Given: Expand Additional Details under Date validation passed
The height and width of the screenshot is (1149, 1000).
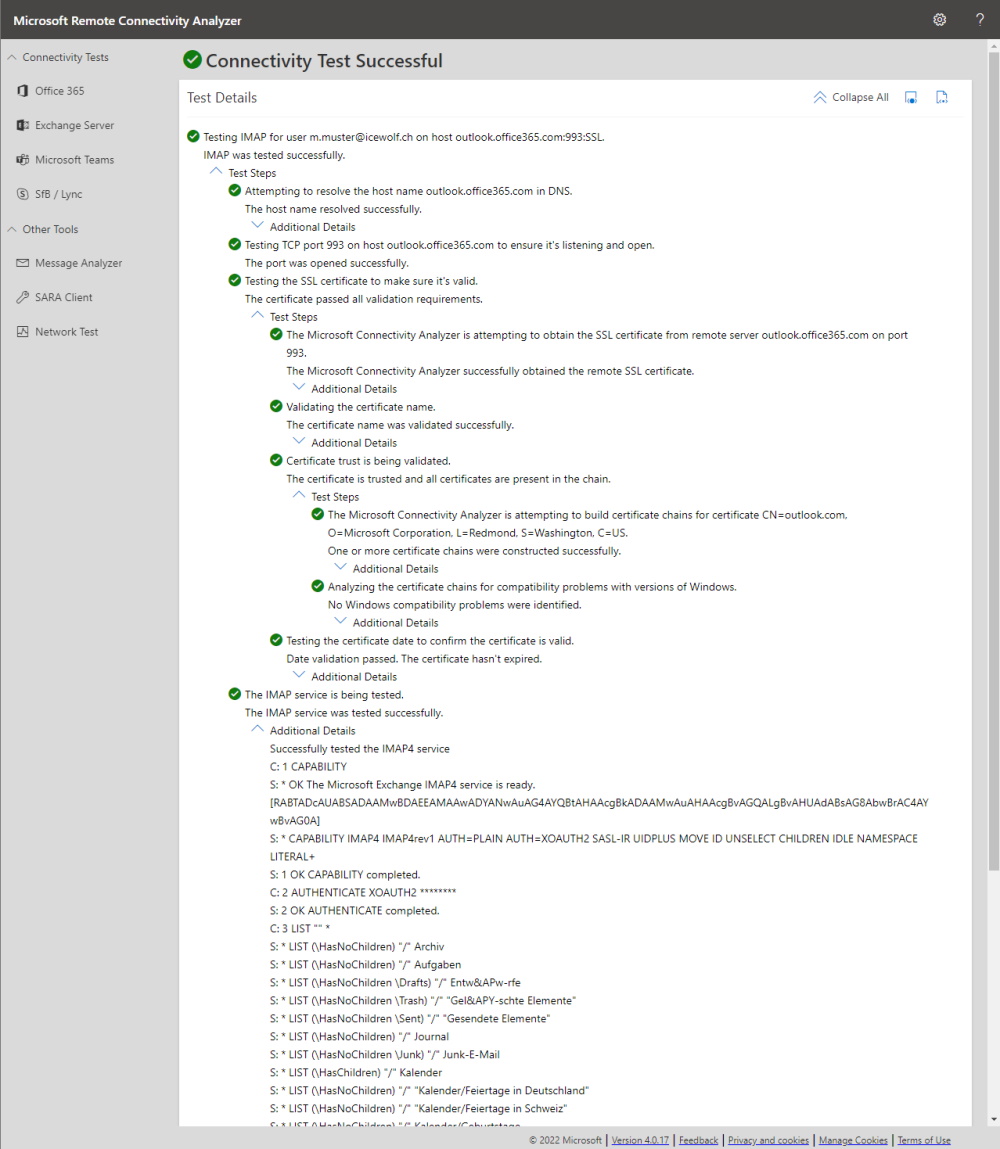Looking at the screenshot, I should click(x=299, y=675).
